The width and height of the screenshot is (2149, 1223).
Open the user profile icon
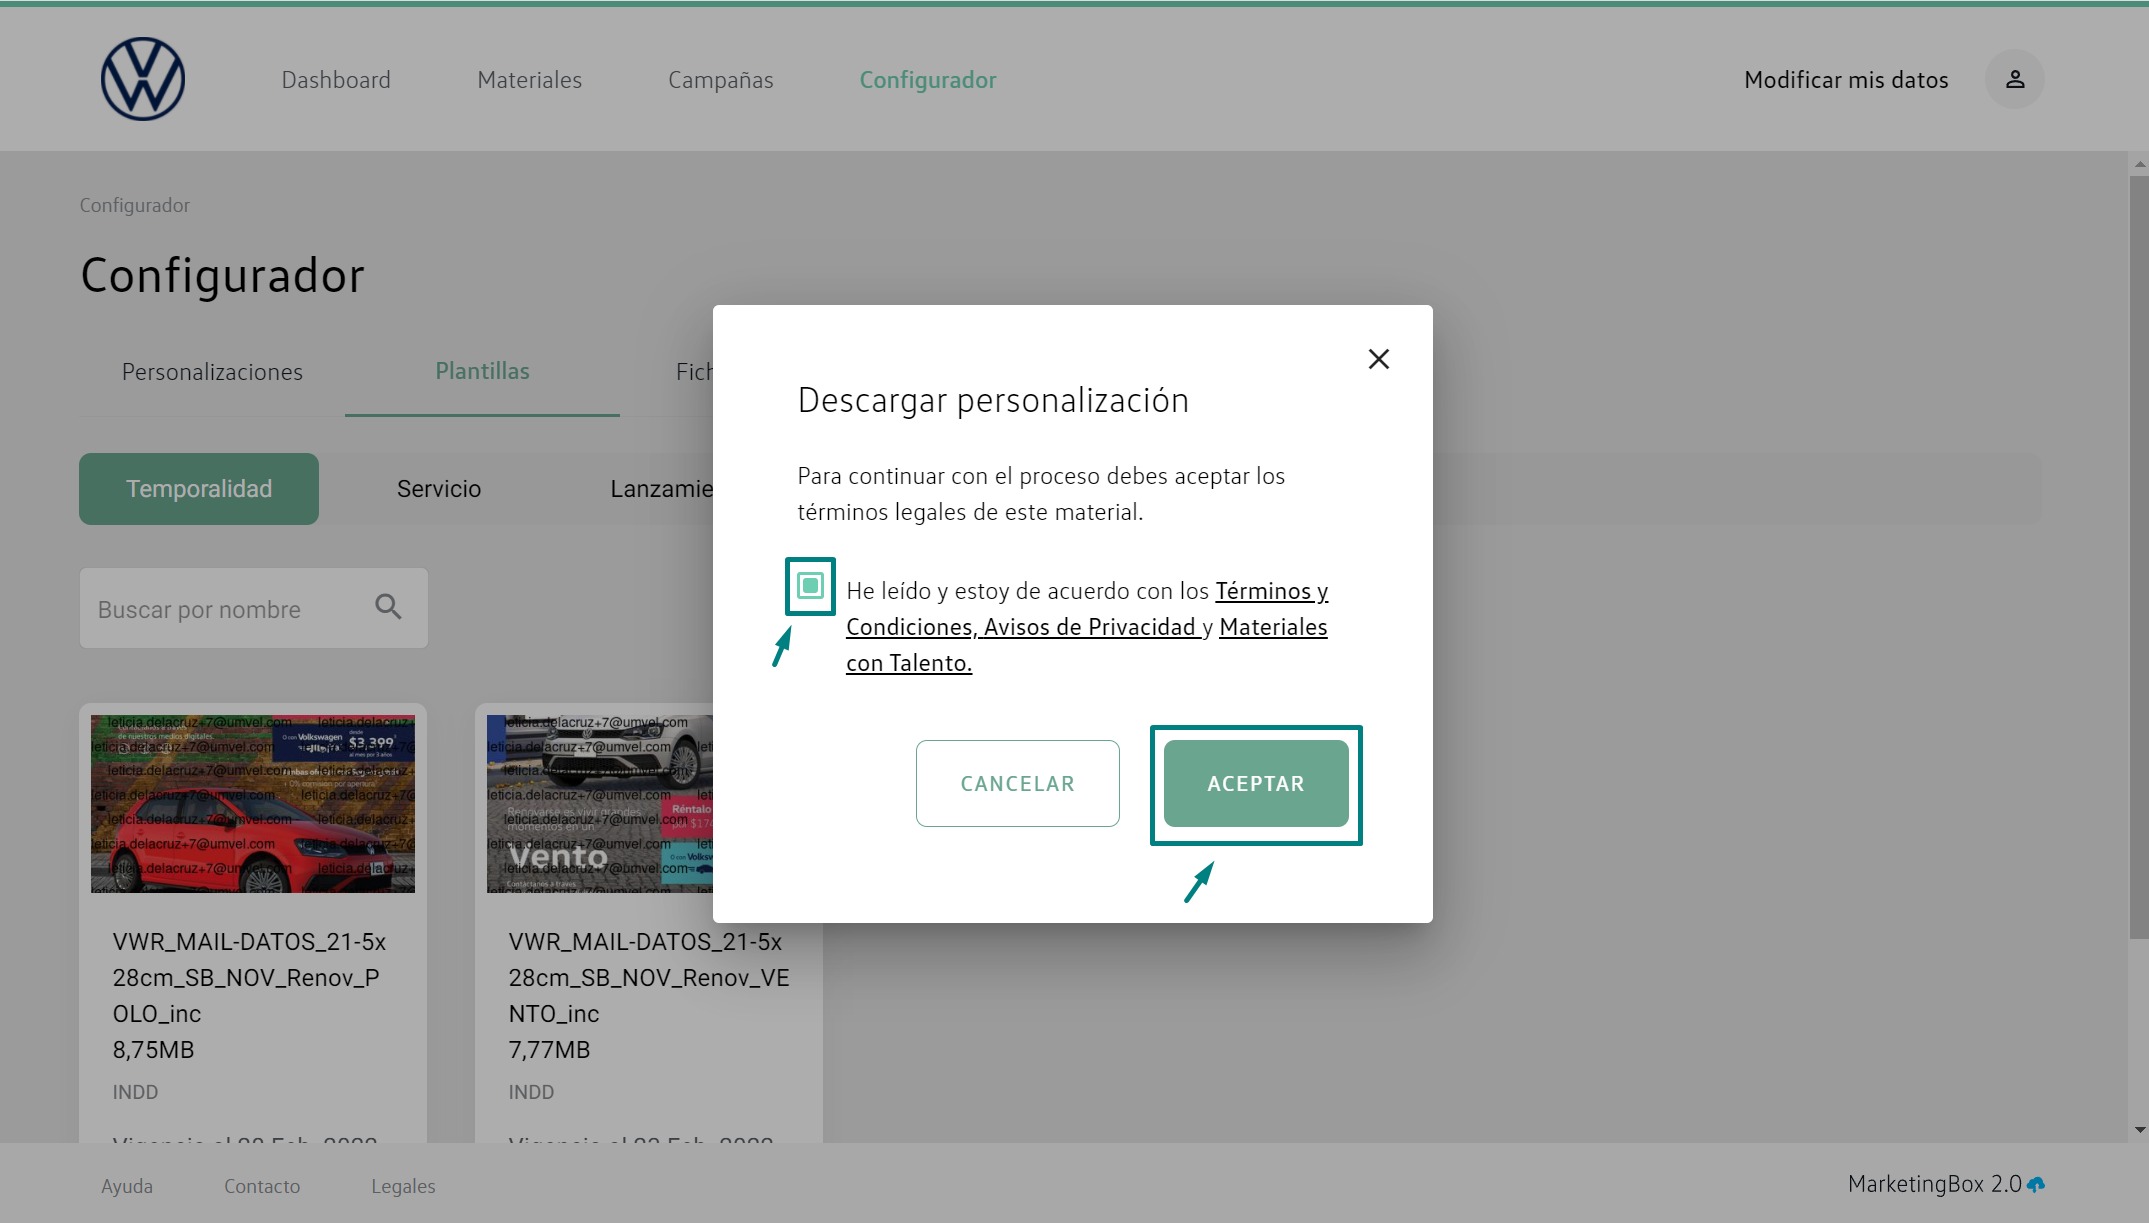point(2014,79)
